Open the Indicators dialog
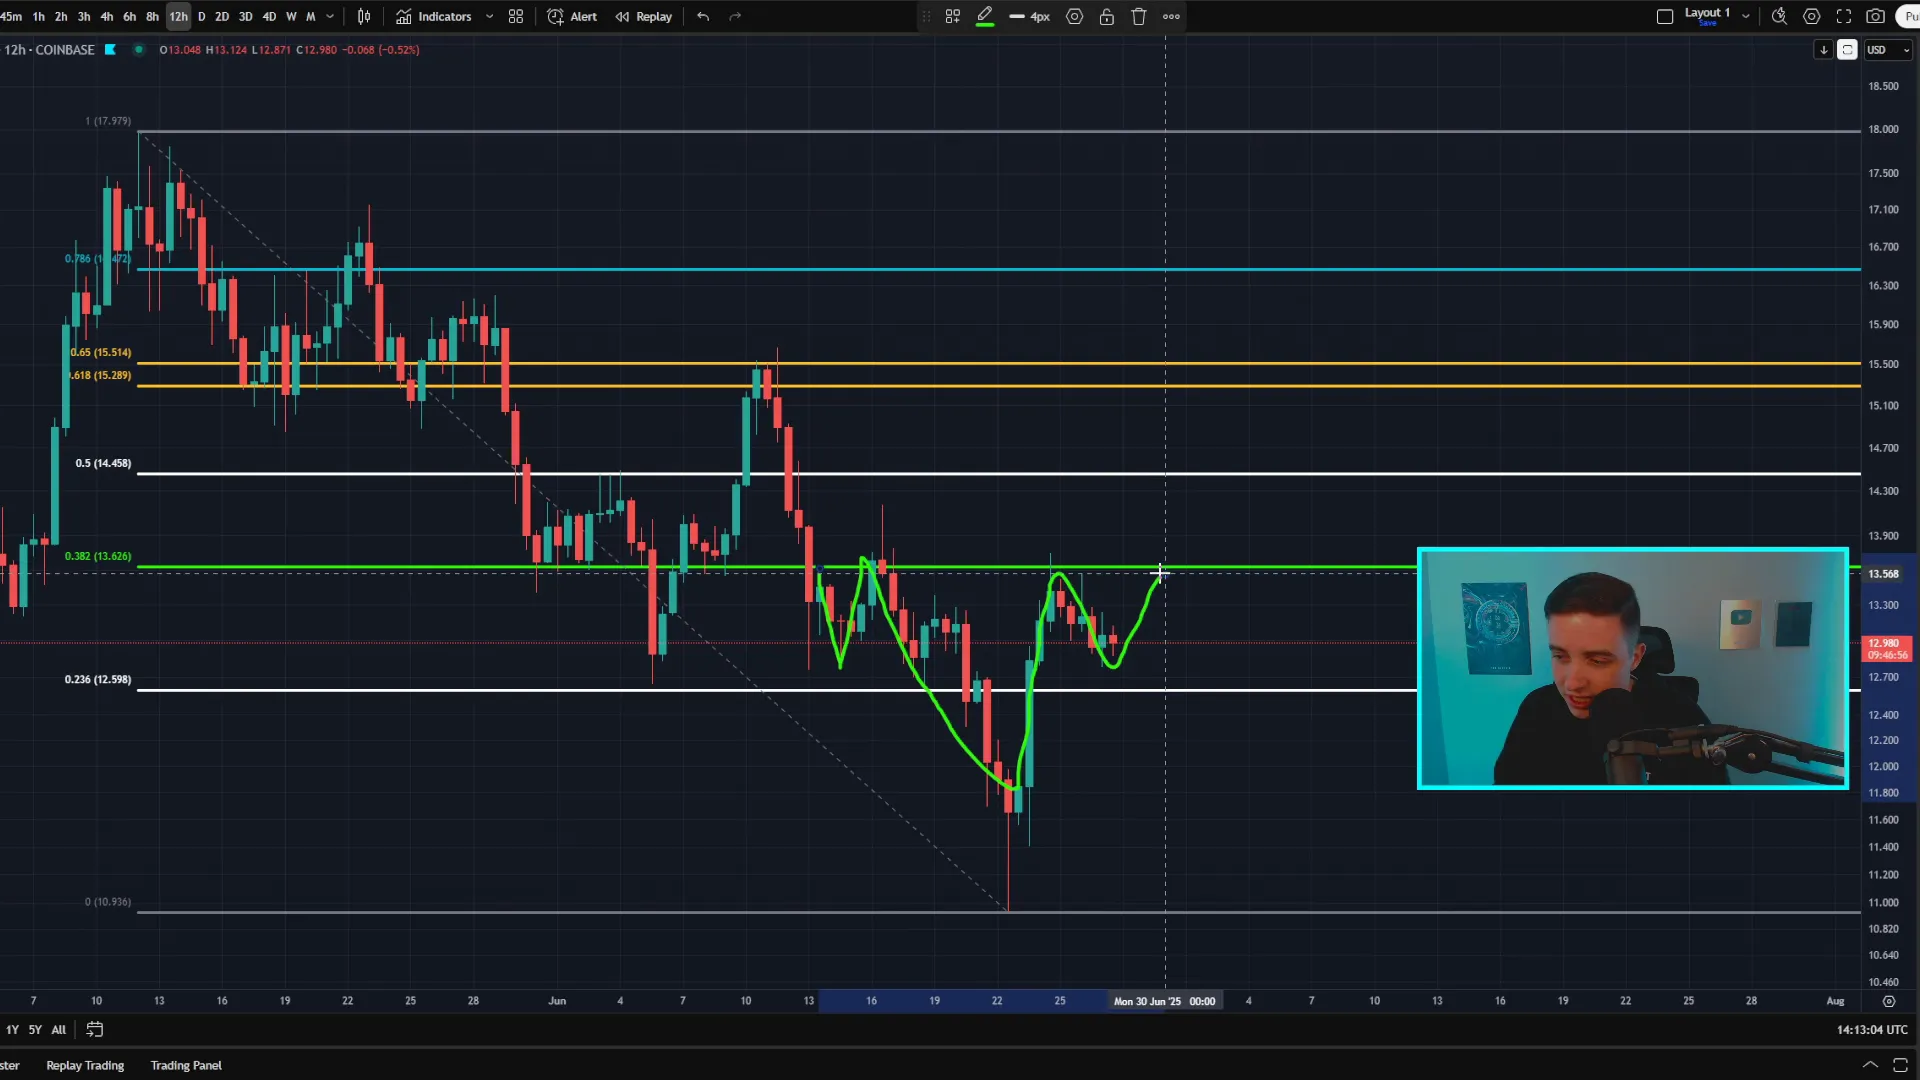This screenshot has width=1920, height=1080. [433, 16]
